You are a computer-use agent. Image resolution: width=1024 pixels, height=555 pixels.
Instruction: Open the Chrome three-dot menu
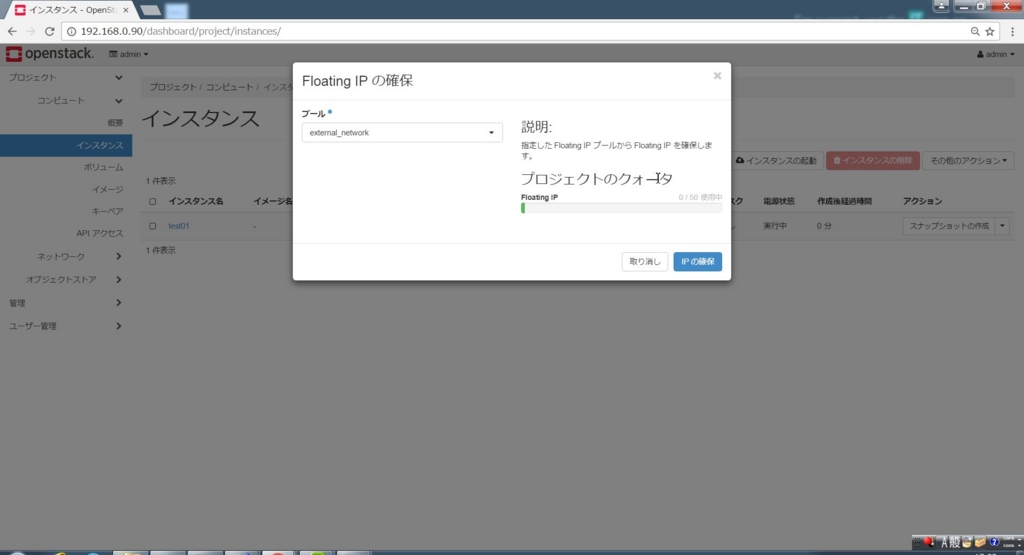(1013, 31)
